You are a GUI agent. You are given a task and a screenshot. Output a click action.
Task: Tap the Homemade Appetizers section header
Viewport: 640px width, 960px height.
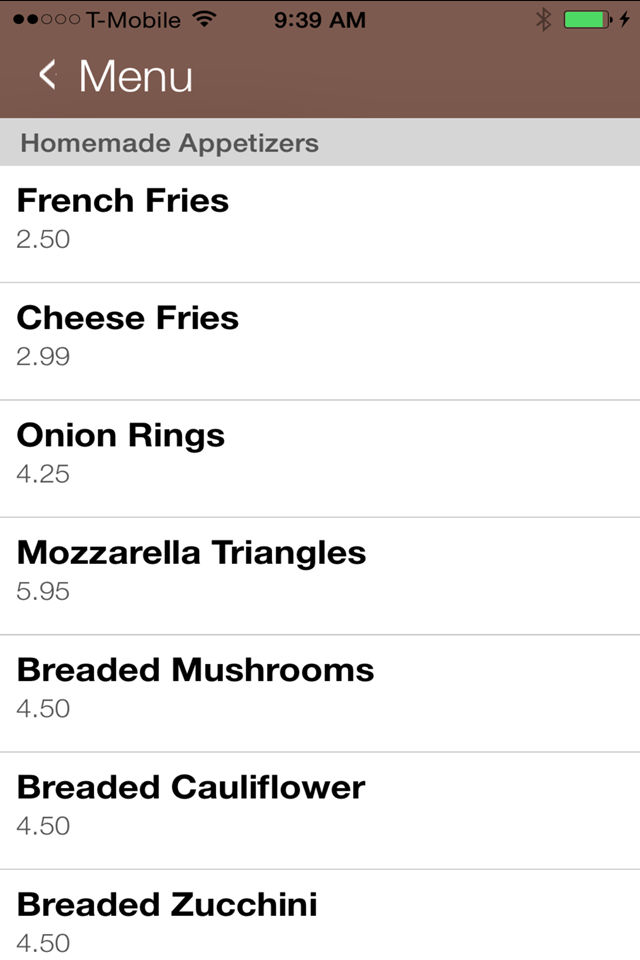tap(320, 142)
